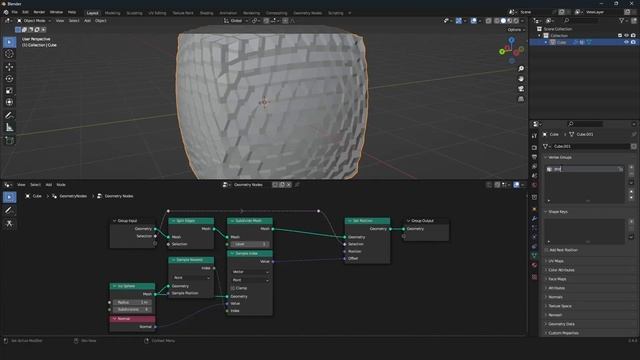
Task: Toggle Collection exclude checkbox in outliner
Action: point(620,36)
